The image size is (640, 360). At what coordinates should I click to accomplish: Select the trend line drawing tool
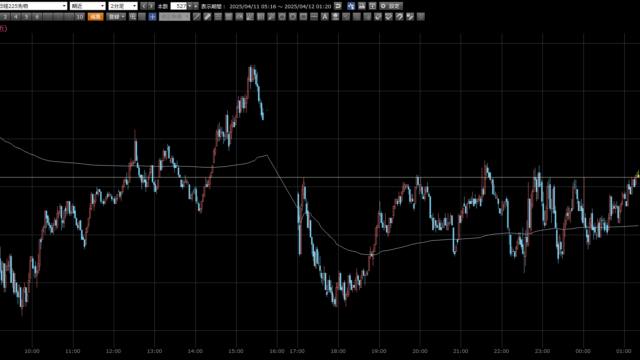pyautogui.click(x=197, y=17)
